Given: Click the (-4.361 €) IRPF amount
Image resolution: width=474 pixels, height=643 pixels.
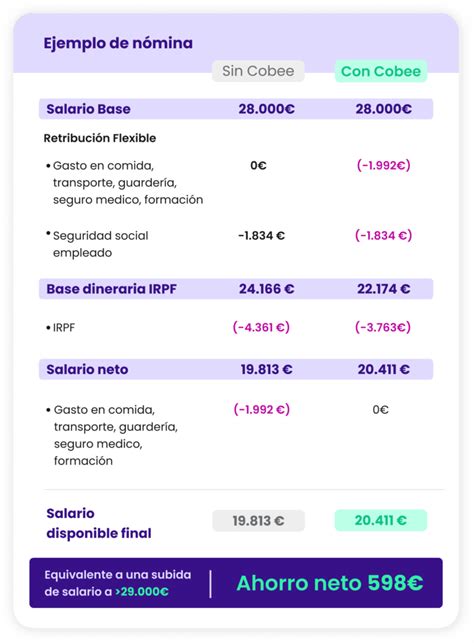Looking at the screenshot, I should [261, 327].
